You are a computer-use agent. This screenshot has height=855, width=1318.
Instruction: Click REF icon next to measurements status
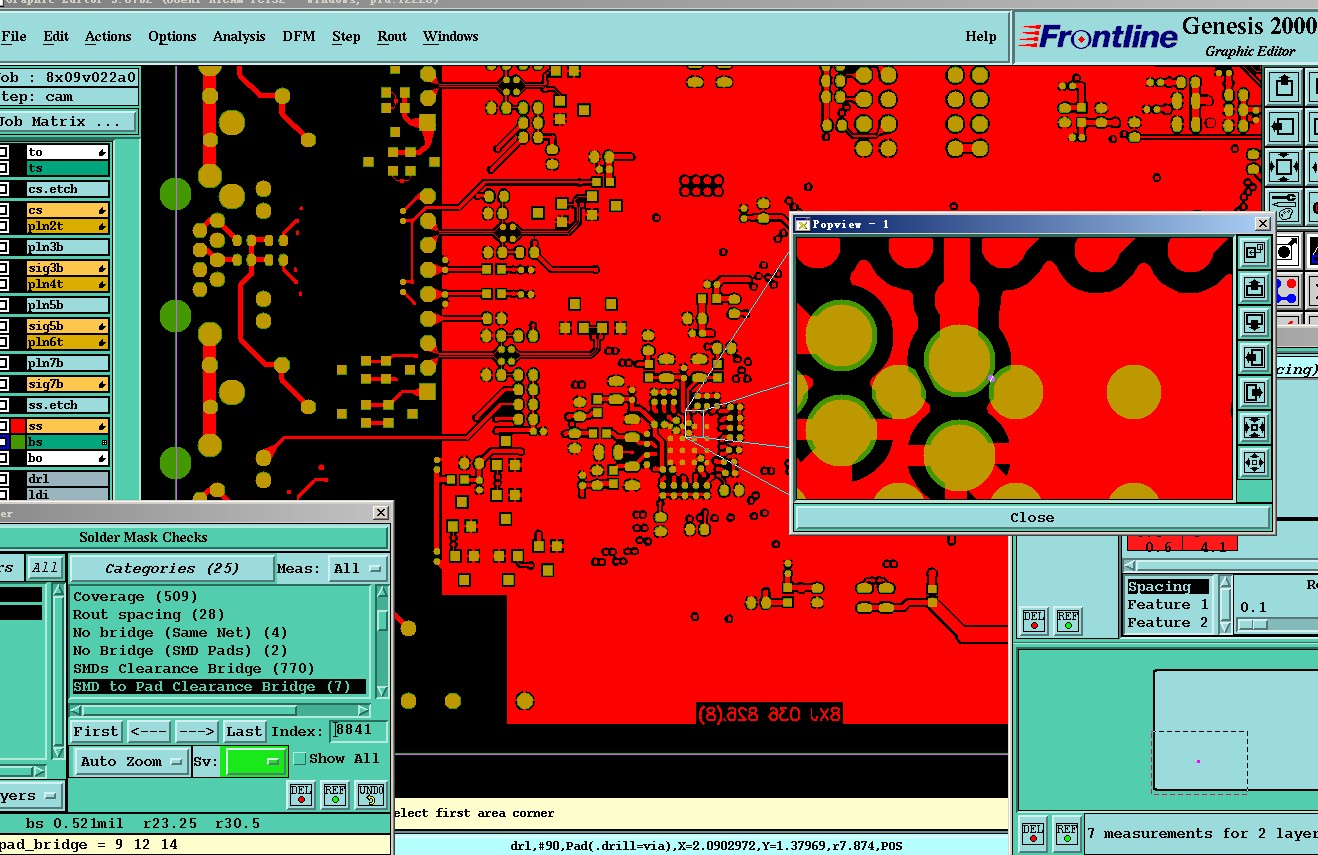[1067, 833]
